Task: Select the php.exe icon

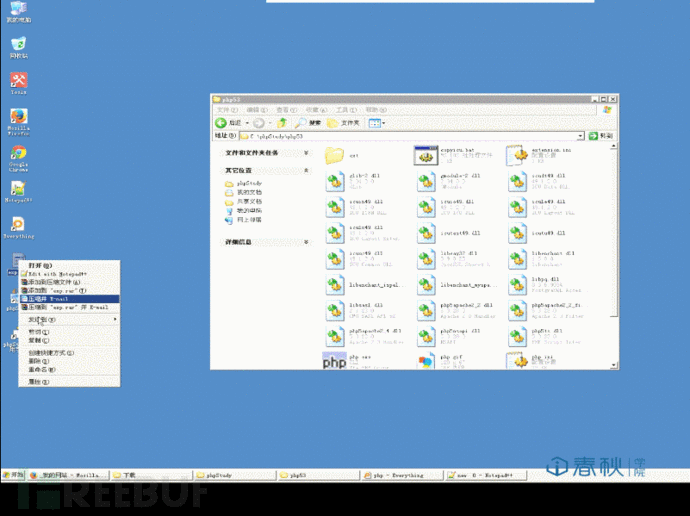Action: 334,361
